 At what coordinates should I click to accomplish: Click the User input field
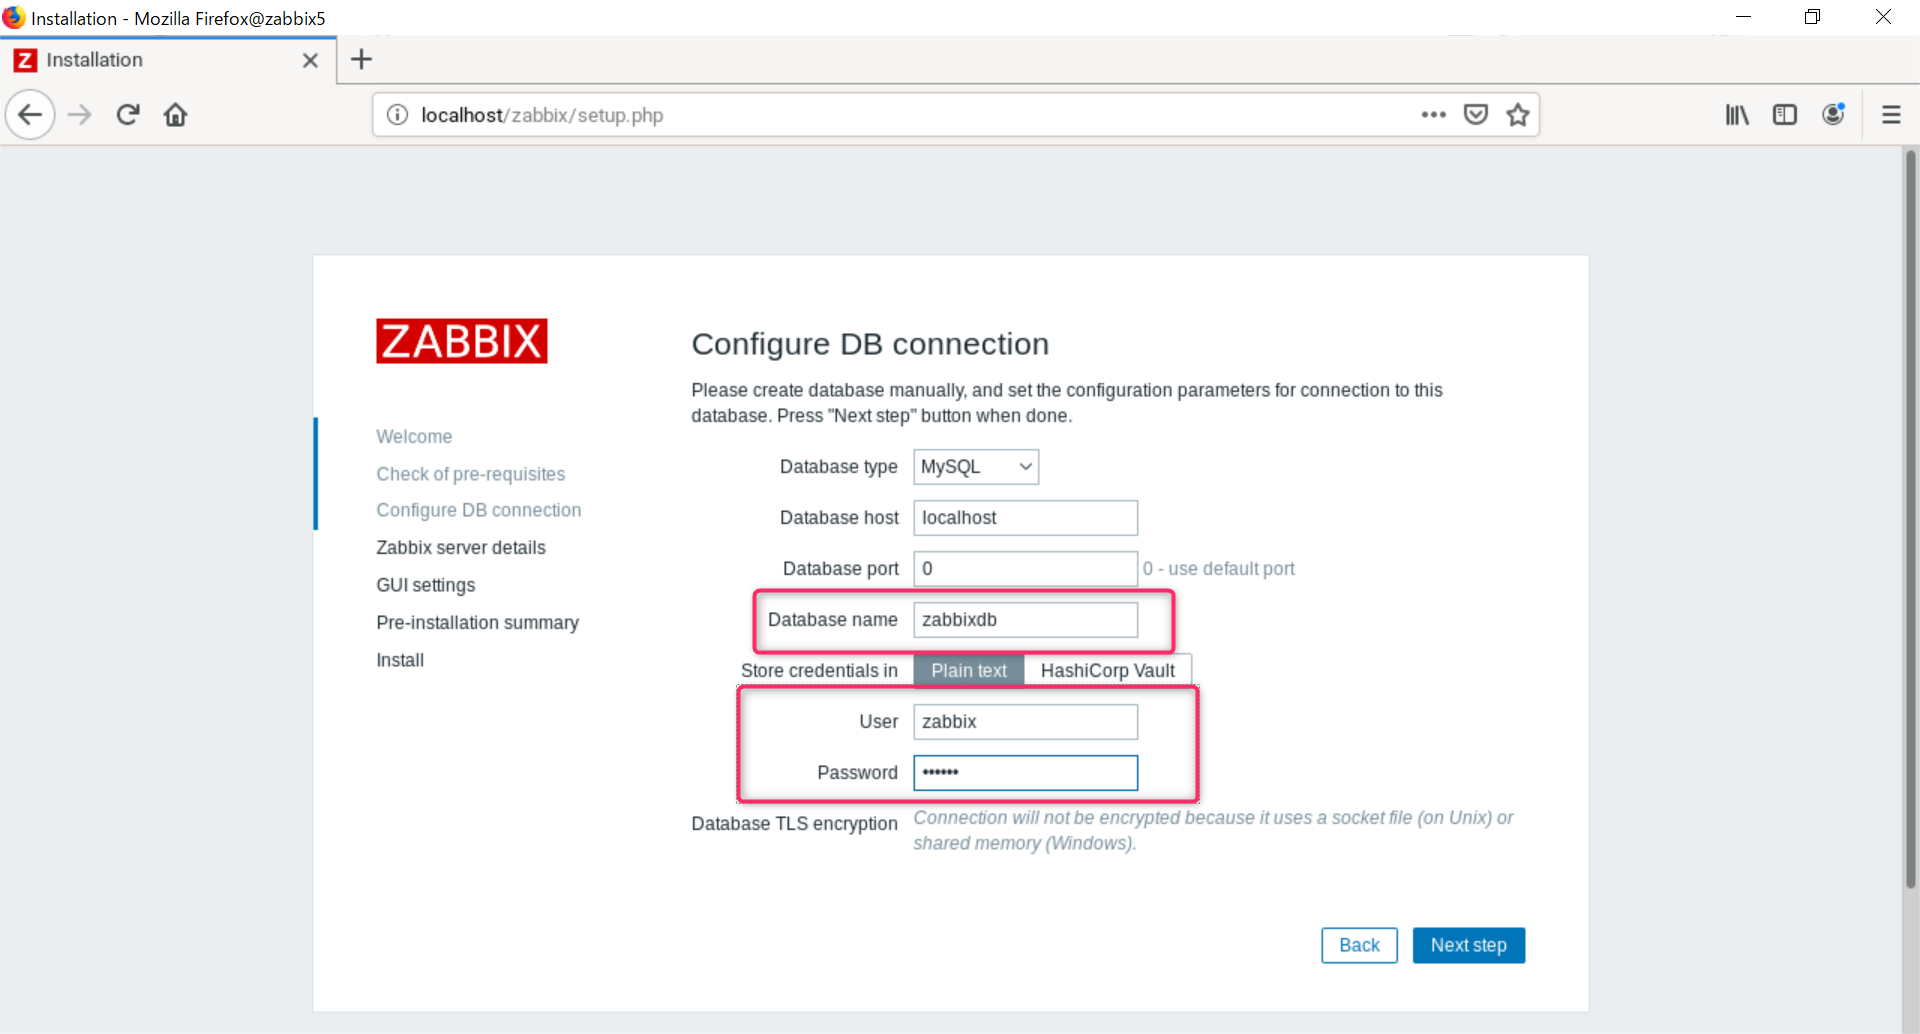(x=1025, y=722)
